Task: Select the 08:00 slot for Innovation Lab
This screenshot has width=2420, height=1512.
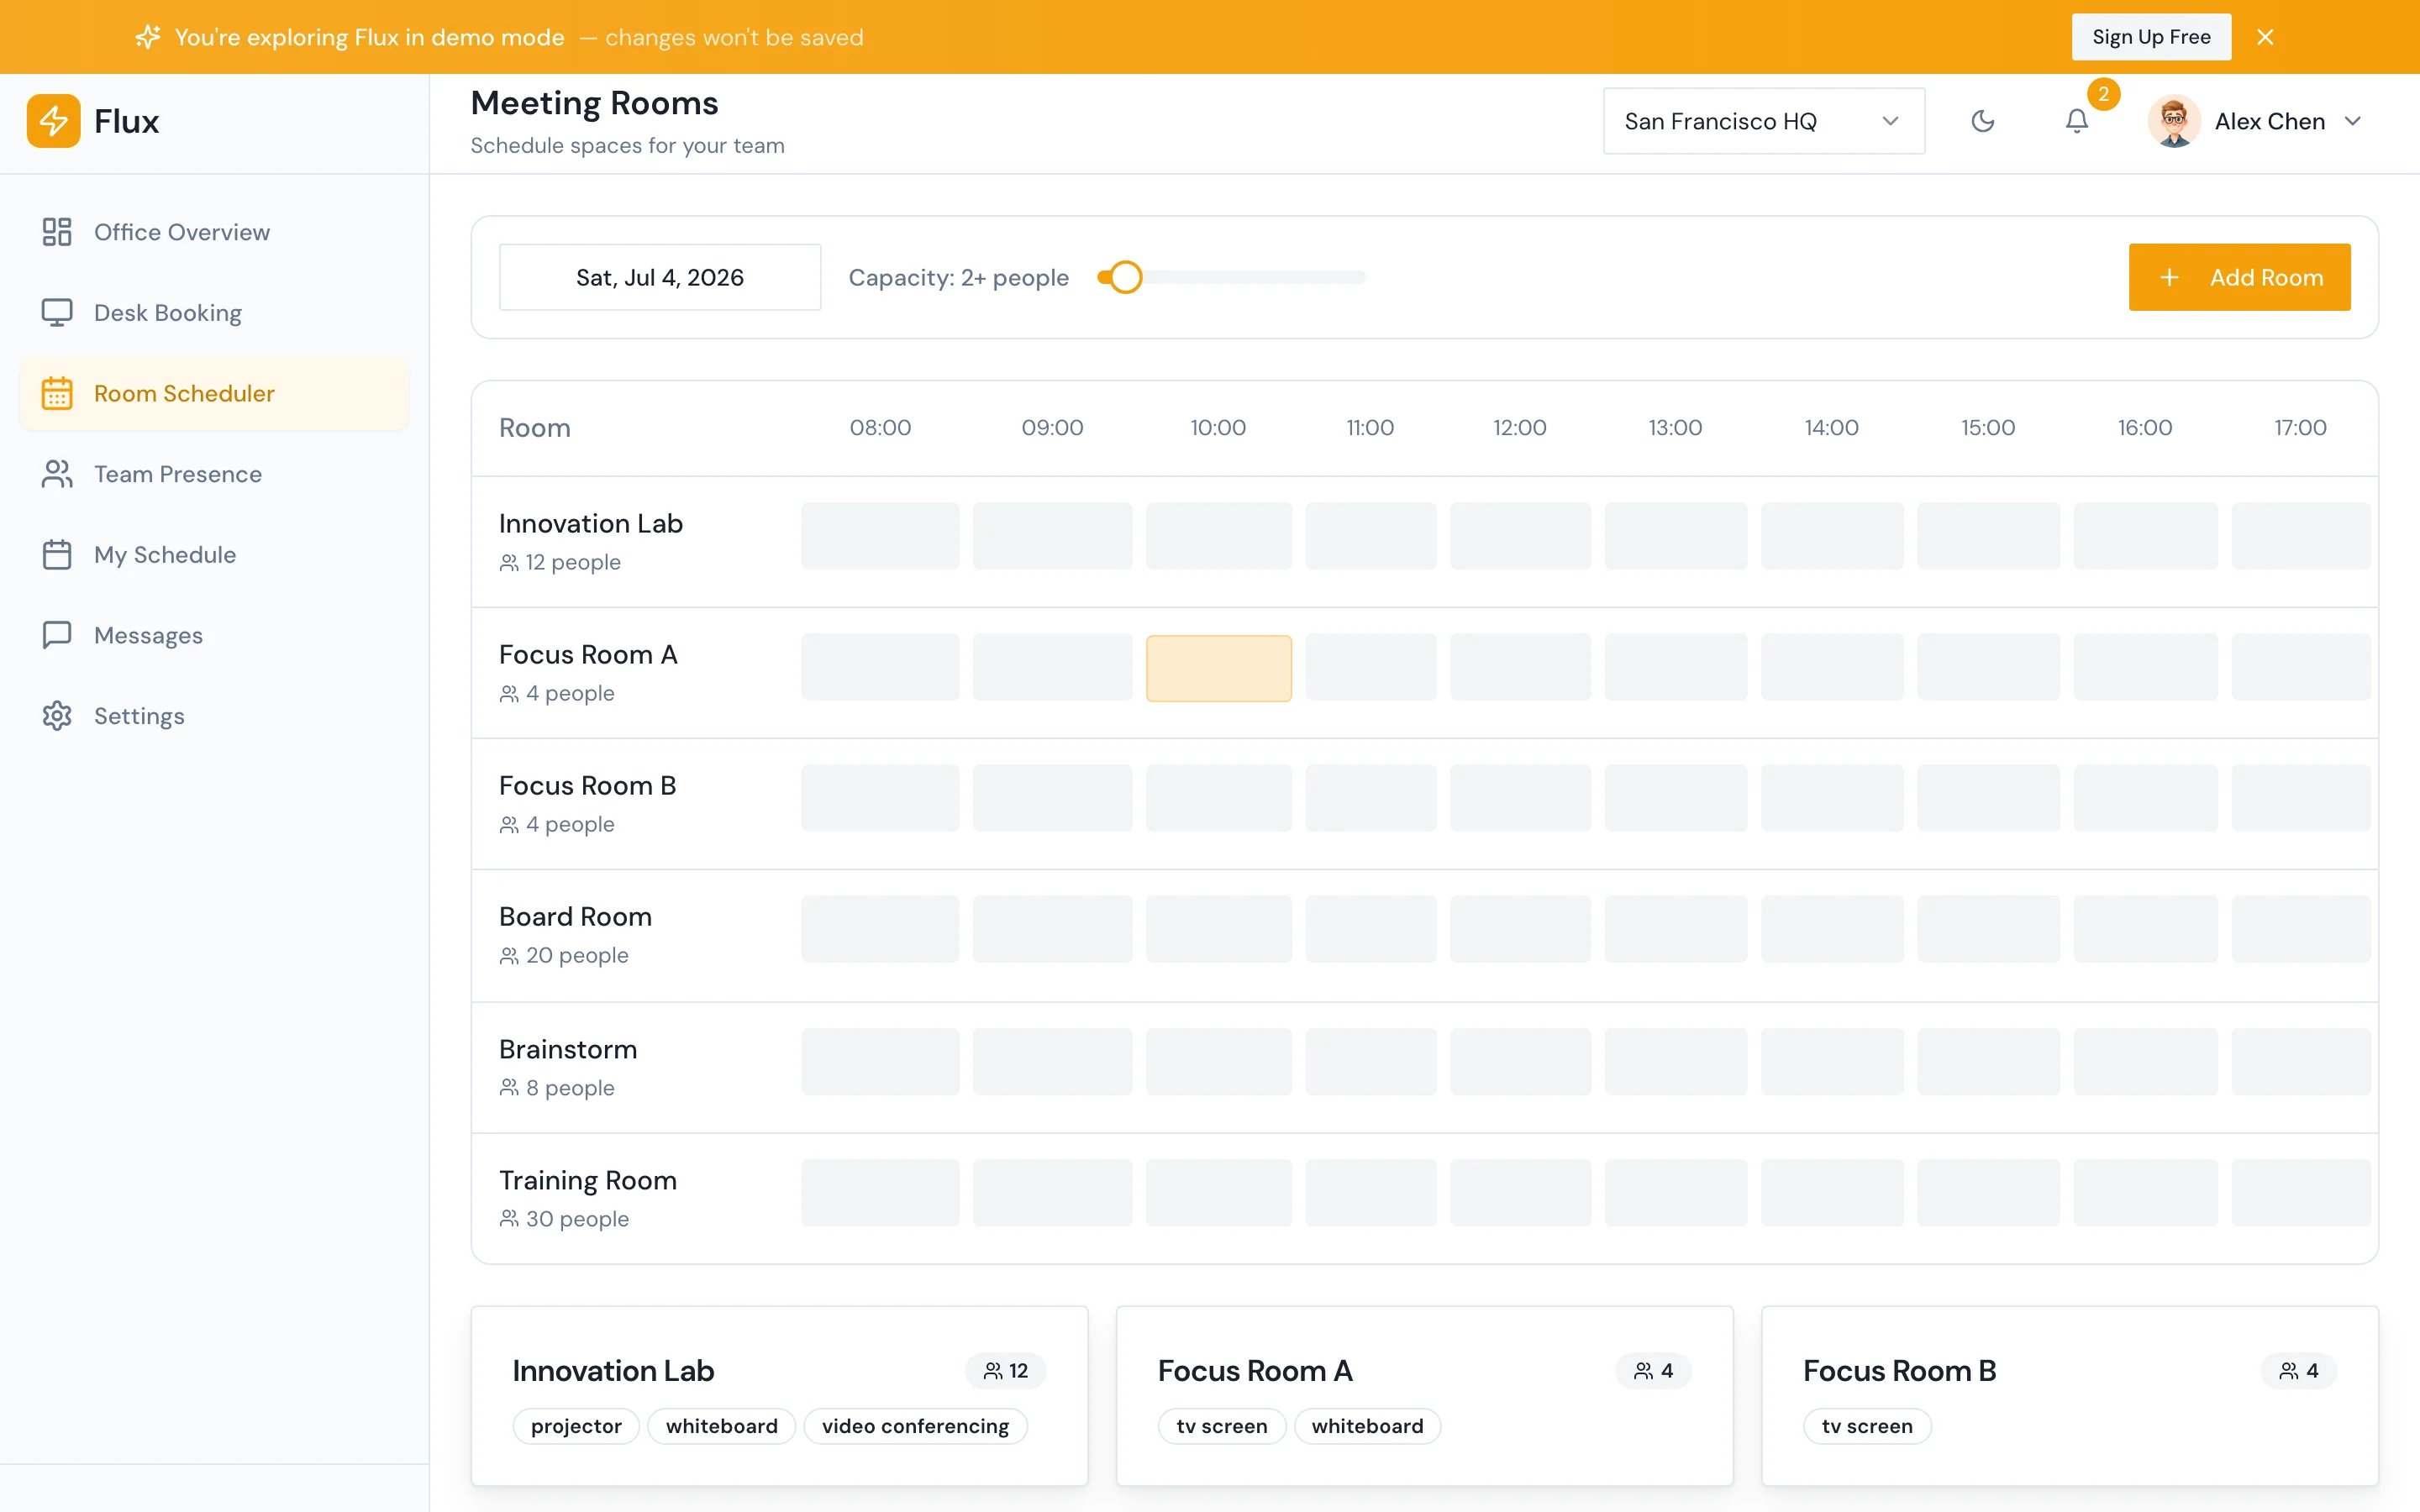Action: 880,536
